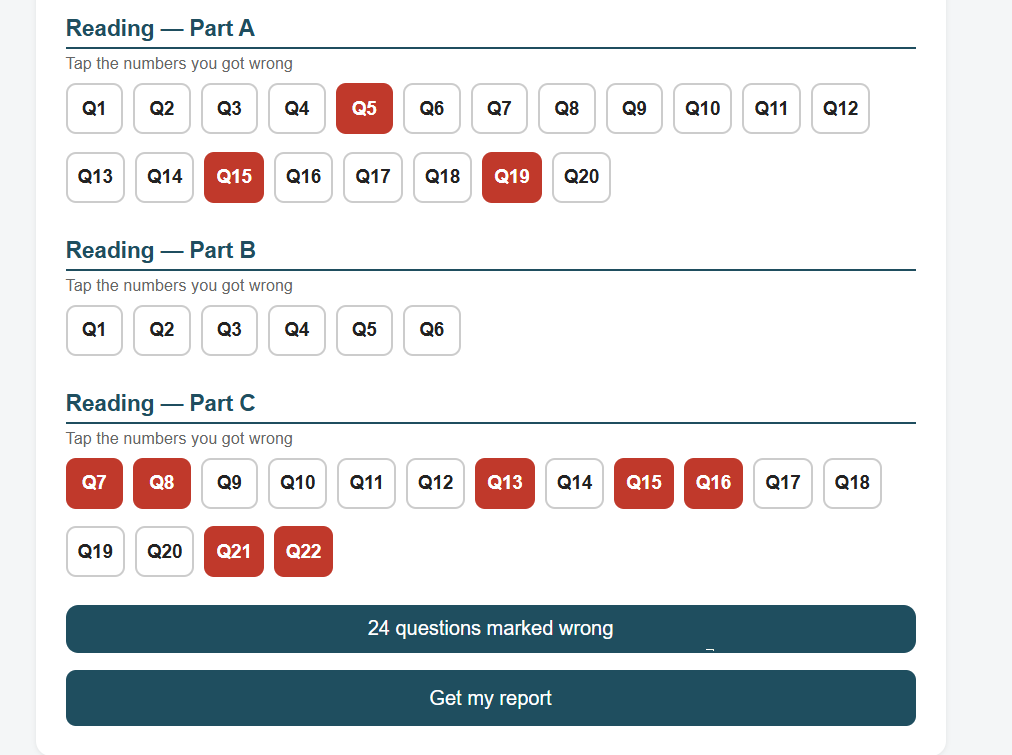The image size is (1012, 755).
Task: Mark Q10 wrong in Reading Part C
Action: (298, 483)
